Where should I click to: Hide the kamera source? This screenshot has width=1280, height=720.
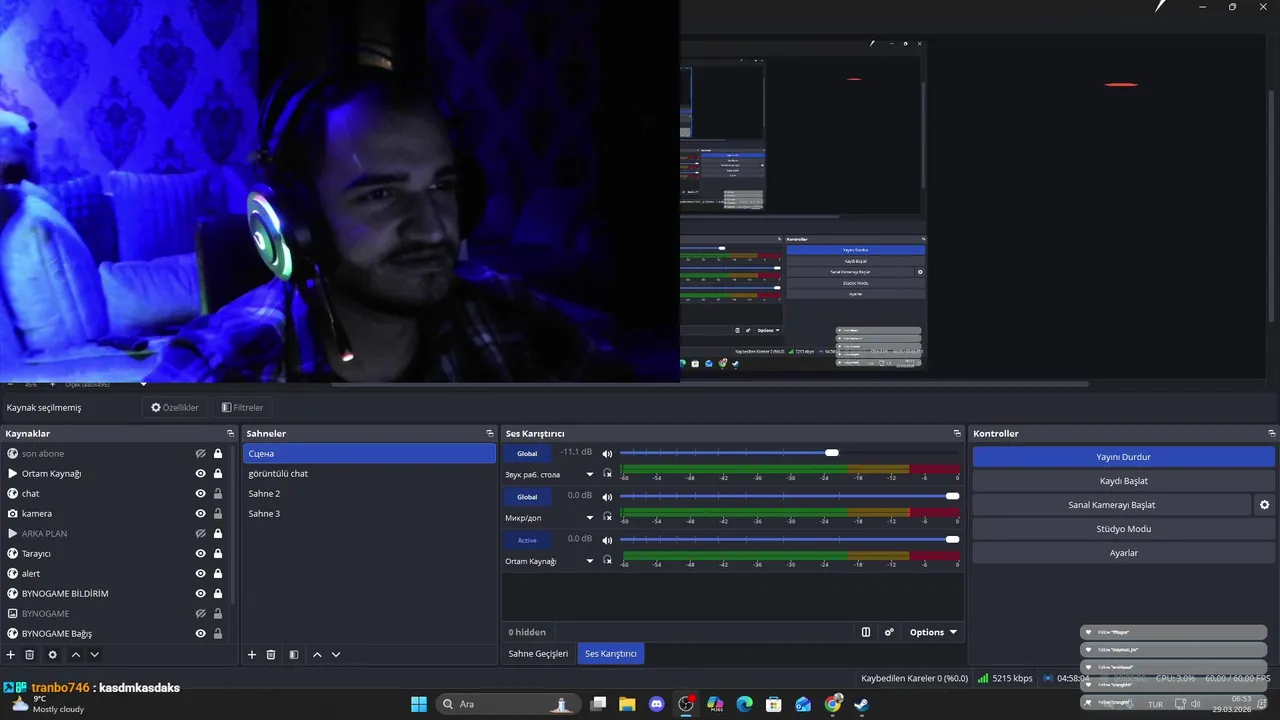point(200,514)
